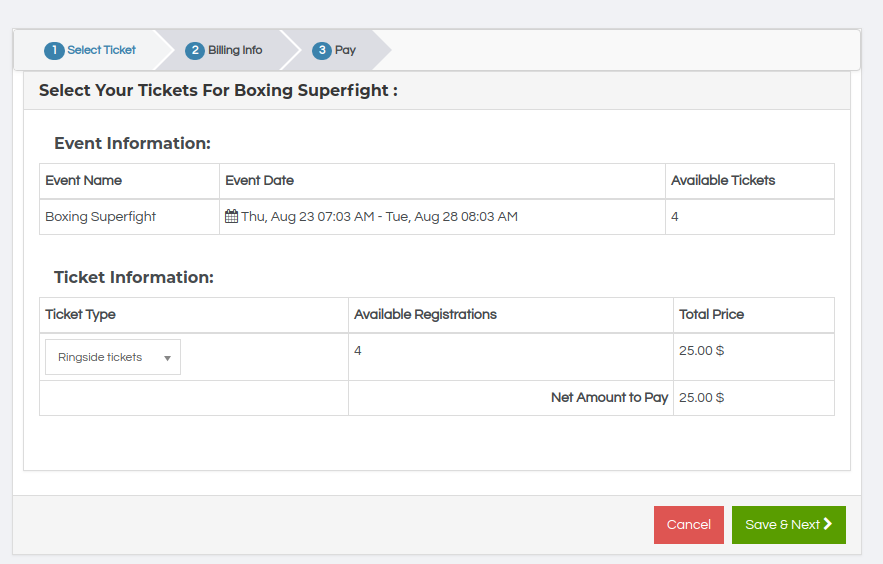This screenshot has width=883, height=564.
Task: Click the Total Price column header
Action: coord(712,314)
